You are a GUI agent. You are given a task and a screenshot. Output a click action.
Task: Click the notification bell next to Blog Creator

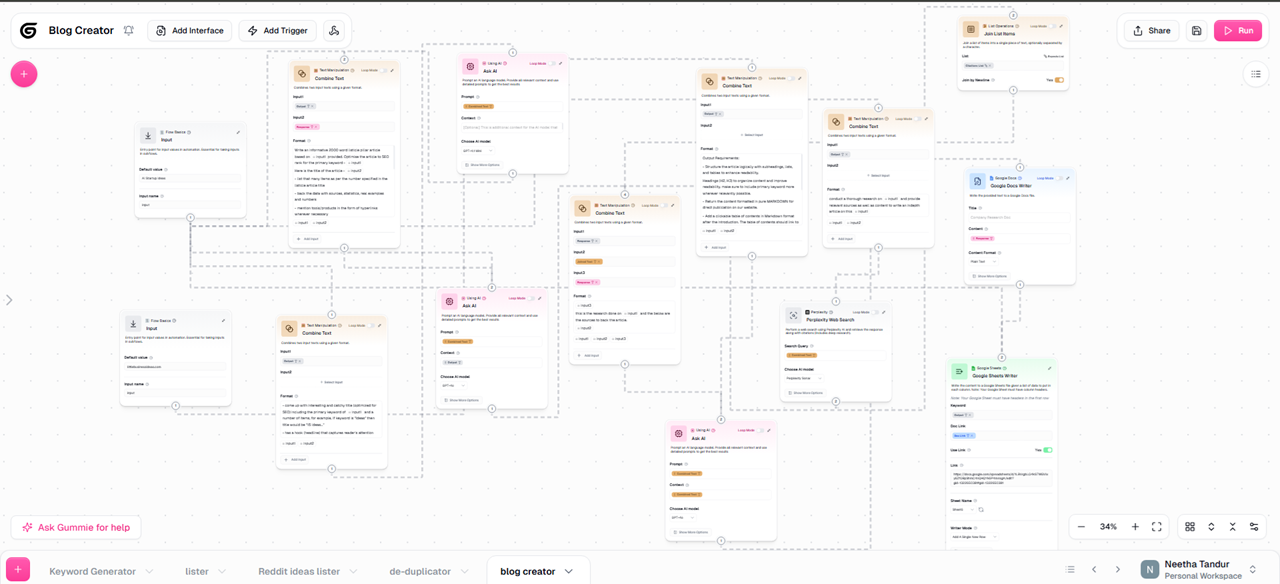(129, 31)
